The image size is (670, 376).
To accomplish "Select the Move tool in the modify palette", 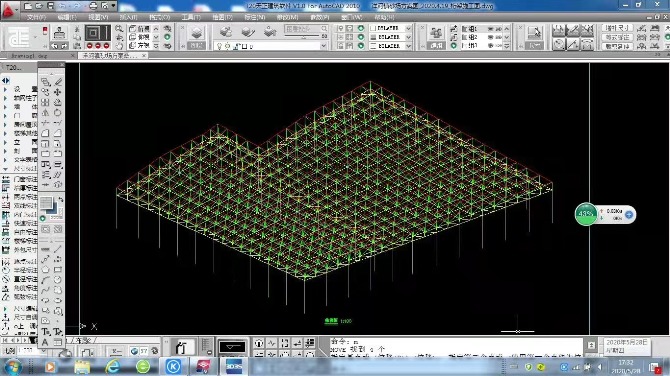I will [58, 92].
